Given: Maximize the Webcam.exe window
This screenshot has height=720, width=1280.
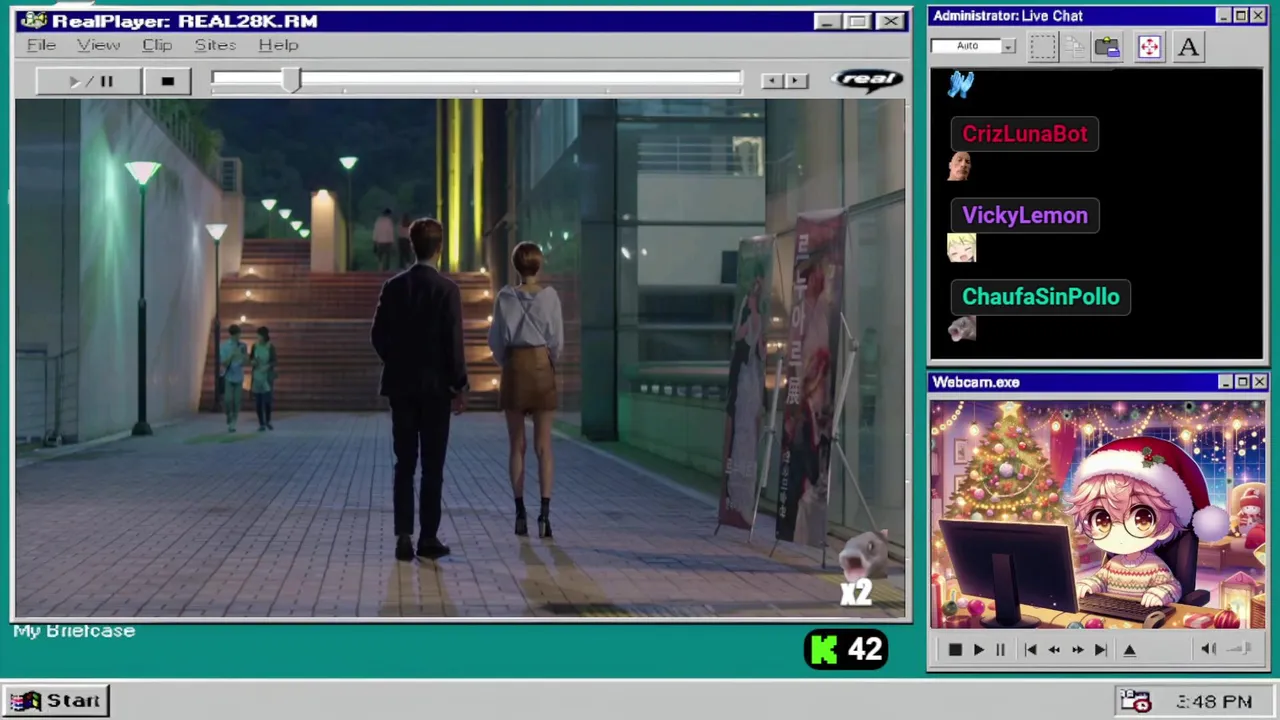Looking at the screenshot, I should pos(1242,382).
